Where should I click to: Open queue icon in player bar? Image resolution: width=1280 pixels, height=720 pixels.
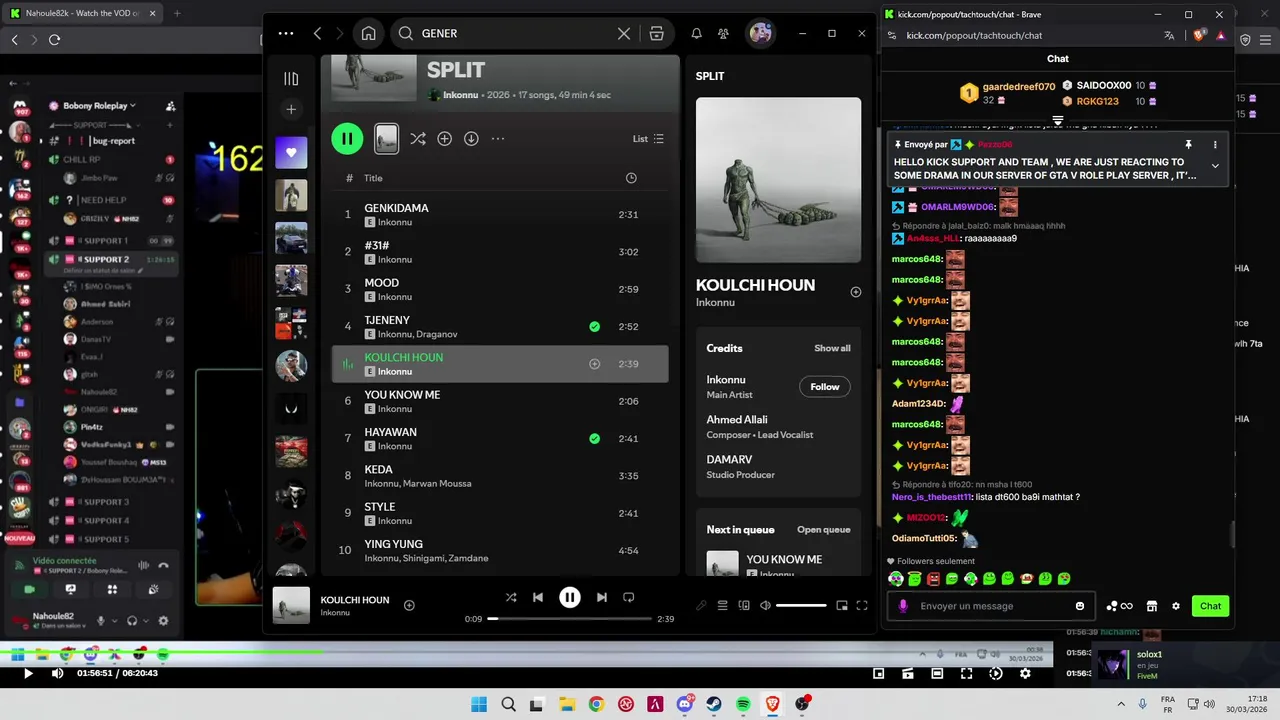coord(723,605)
